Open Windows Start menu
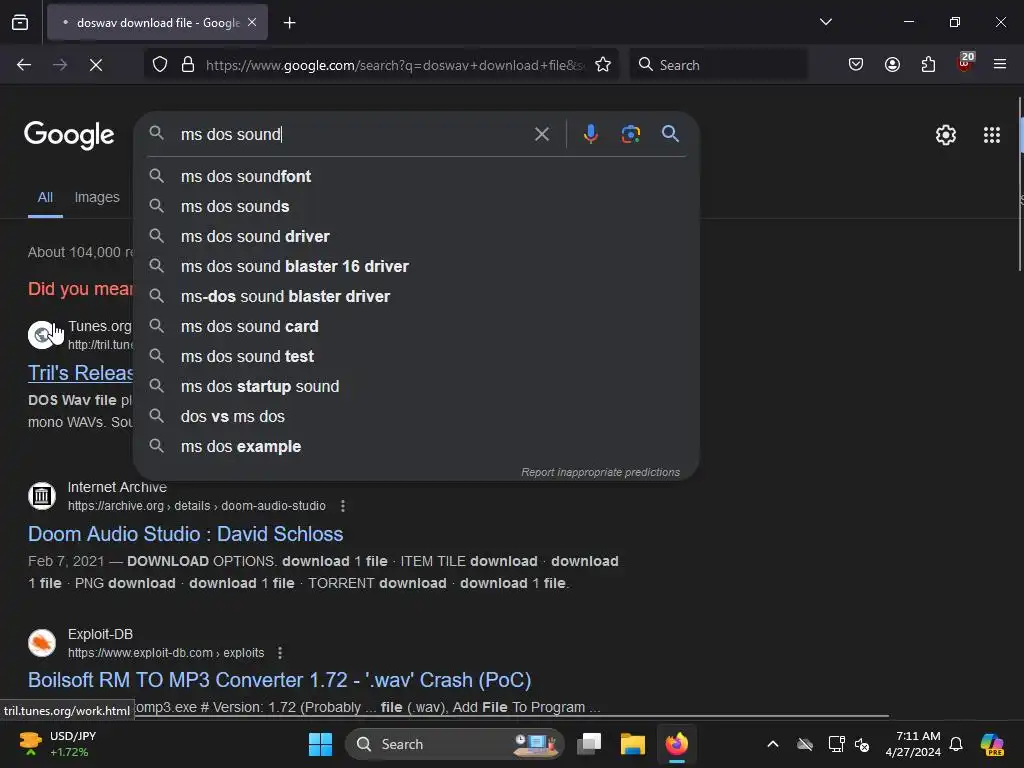The width and height of the screenshot is (1024, 768). tap(320, 744)
